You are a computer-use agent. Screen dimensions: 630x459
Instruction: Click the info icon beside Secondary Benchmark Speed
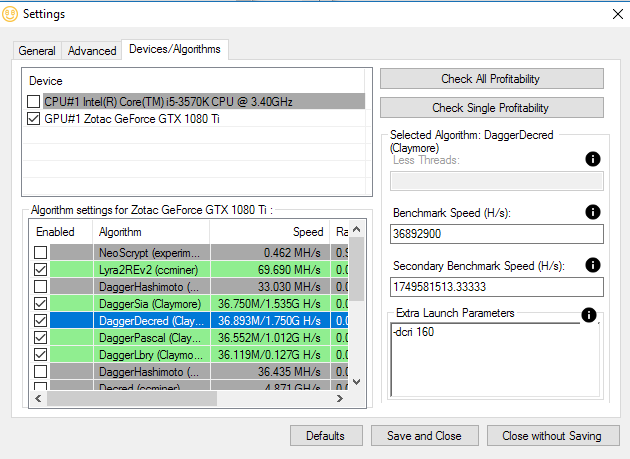tap(593, 265)
